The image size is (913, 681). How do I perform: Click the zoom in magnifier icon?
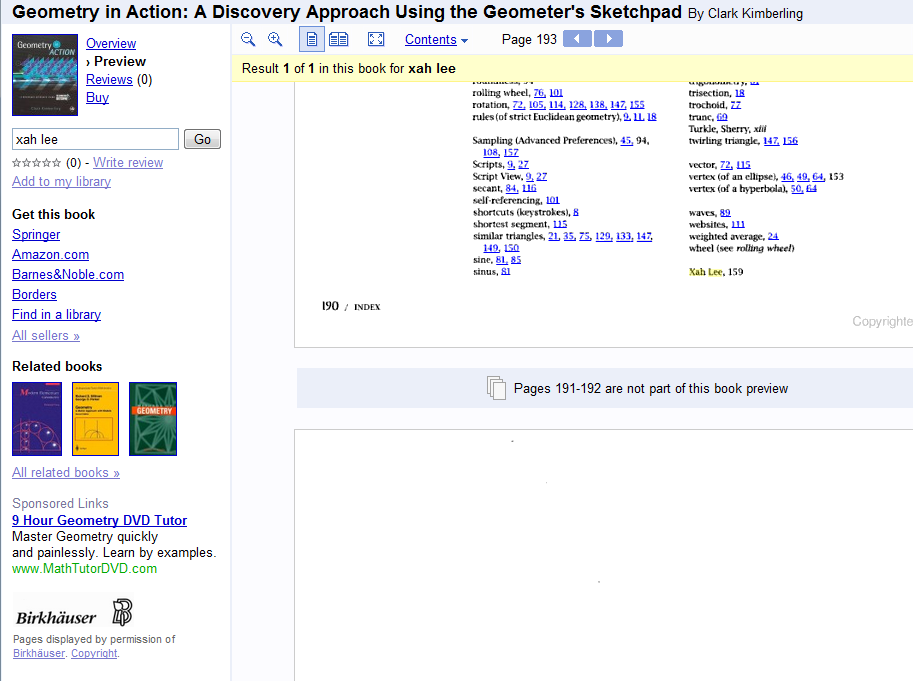[275, 39]
